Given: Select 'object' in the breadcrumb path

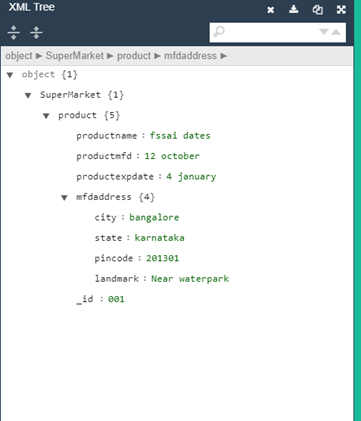Looking at the screenshot, I should tap(19, 56).
